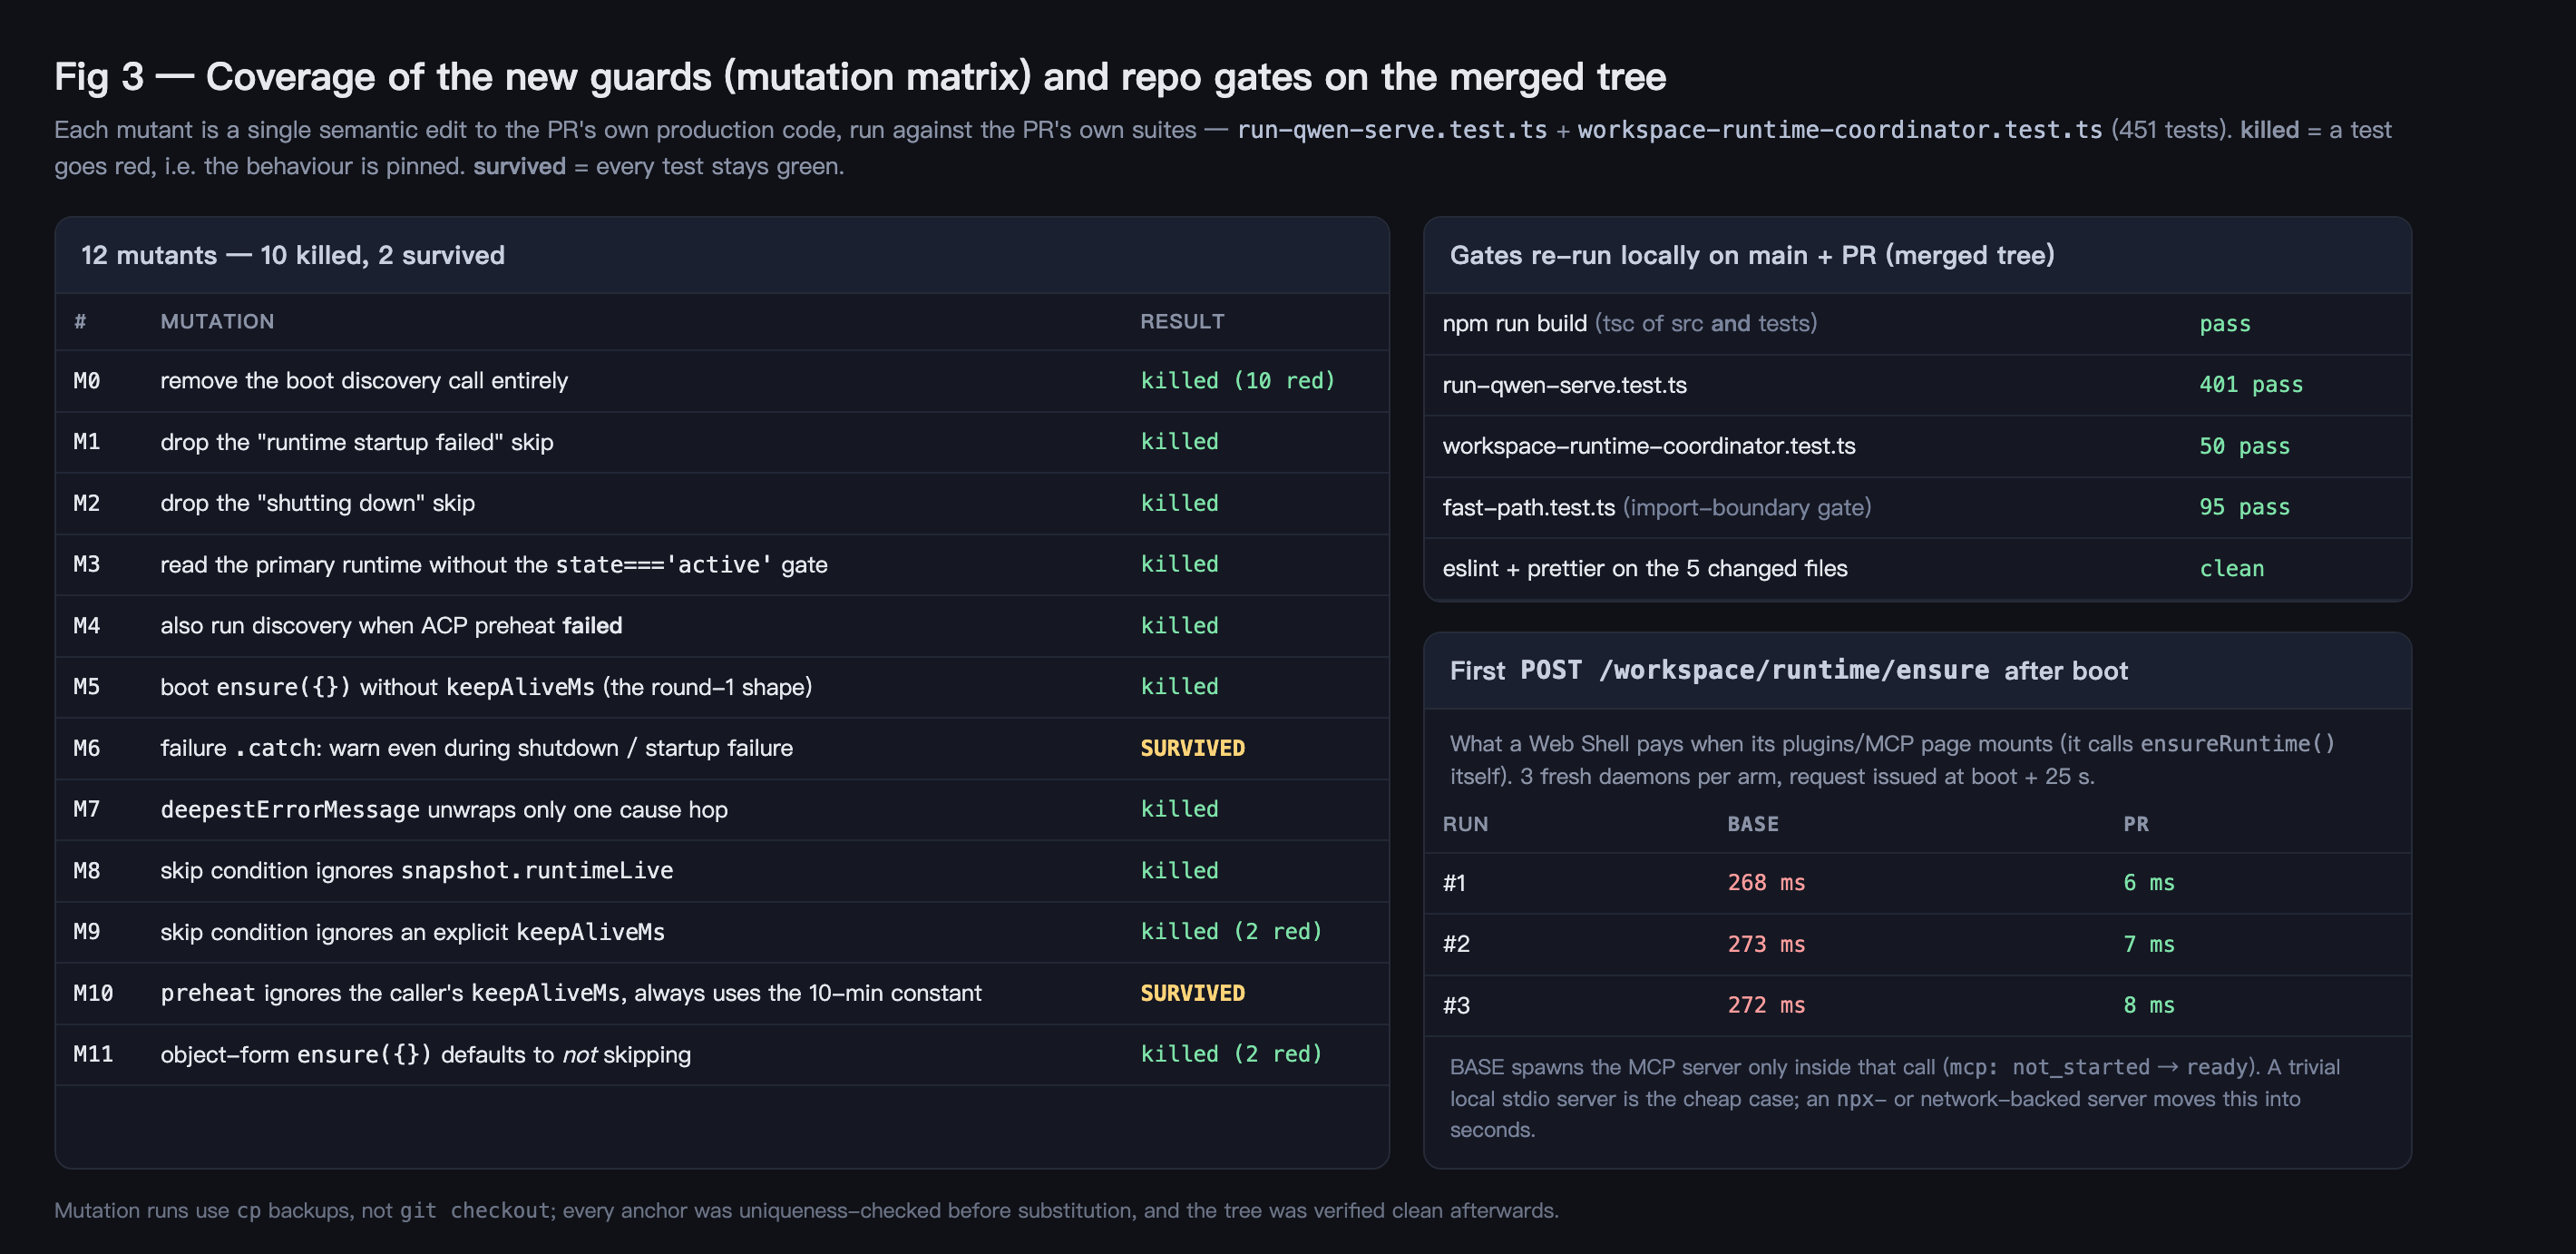Select the Fig 3 coverage heading
Screen dimensions: 2576x1254
click(860, 77)
